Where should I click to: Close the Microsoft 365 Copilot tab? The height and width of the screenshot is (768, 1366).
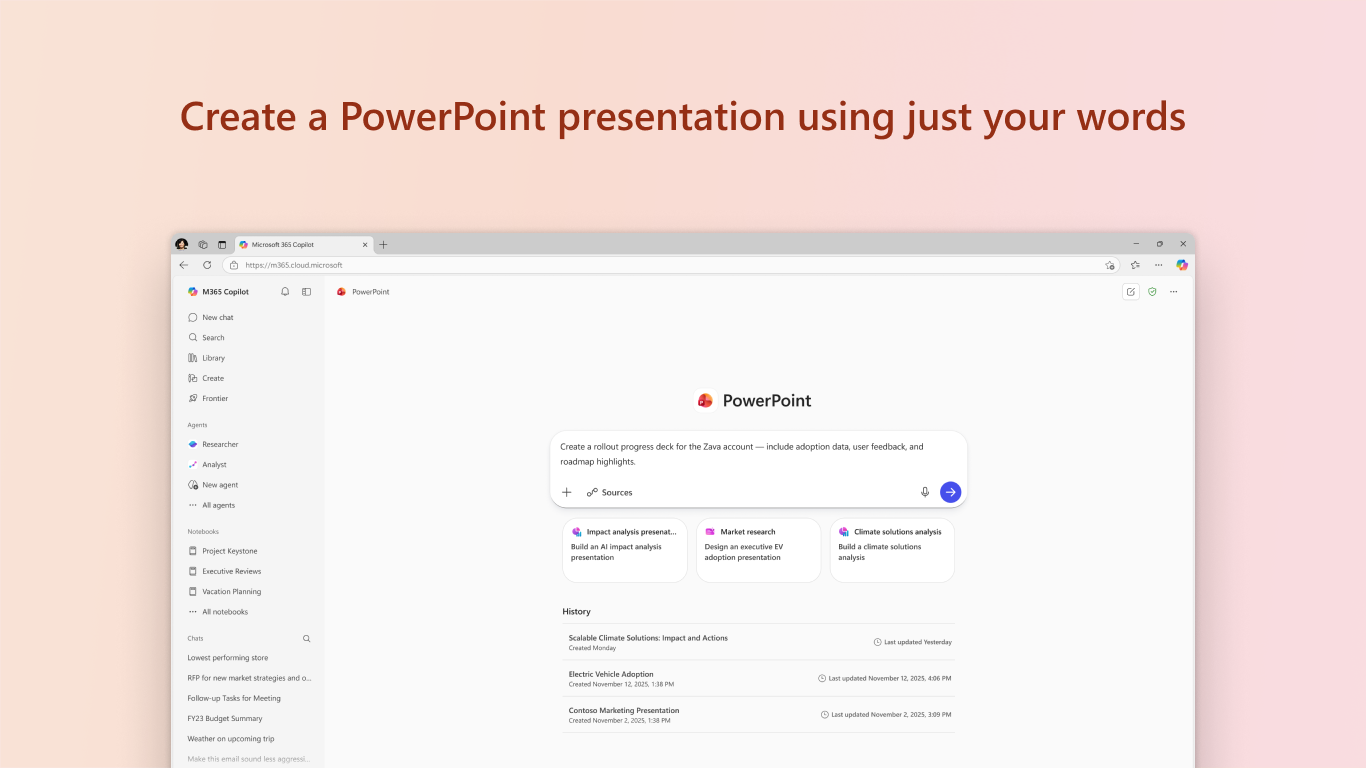(x=365, y=244)
